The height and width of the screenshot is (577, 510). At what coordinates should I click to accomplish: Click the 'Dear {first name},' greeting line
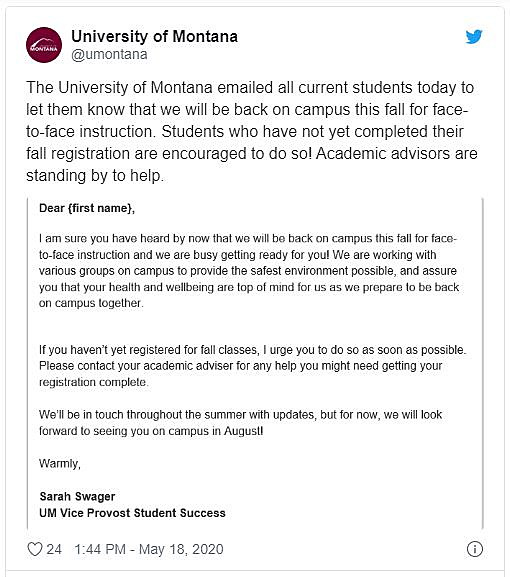(87, 208)
